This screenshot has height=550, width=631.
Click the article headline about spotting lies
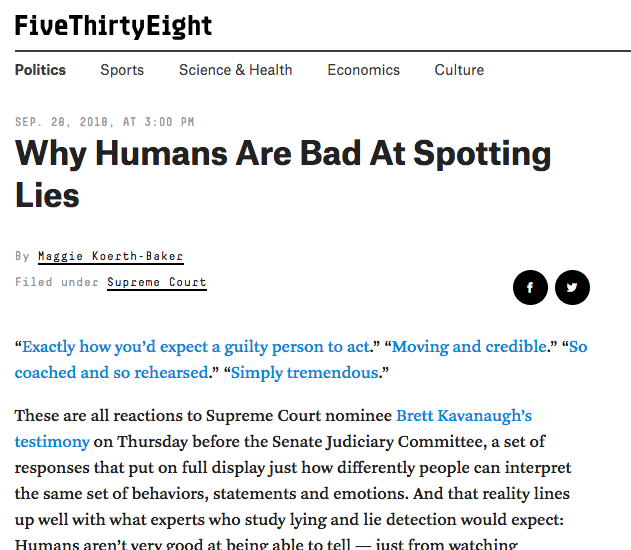(x=283, y=174)
